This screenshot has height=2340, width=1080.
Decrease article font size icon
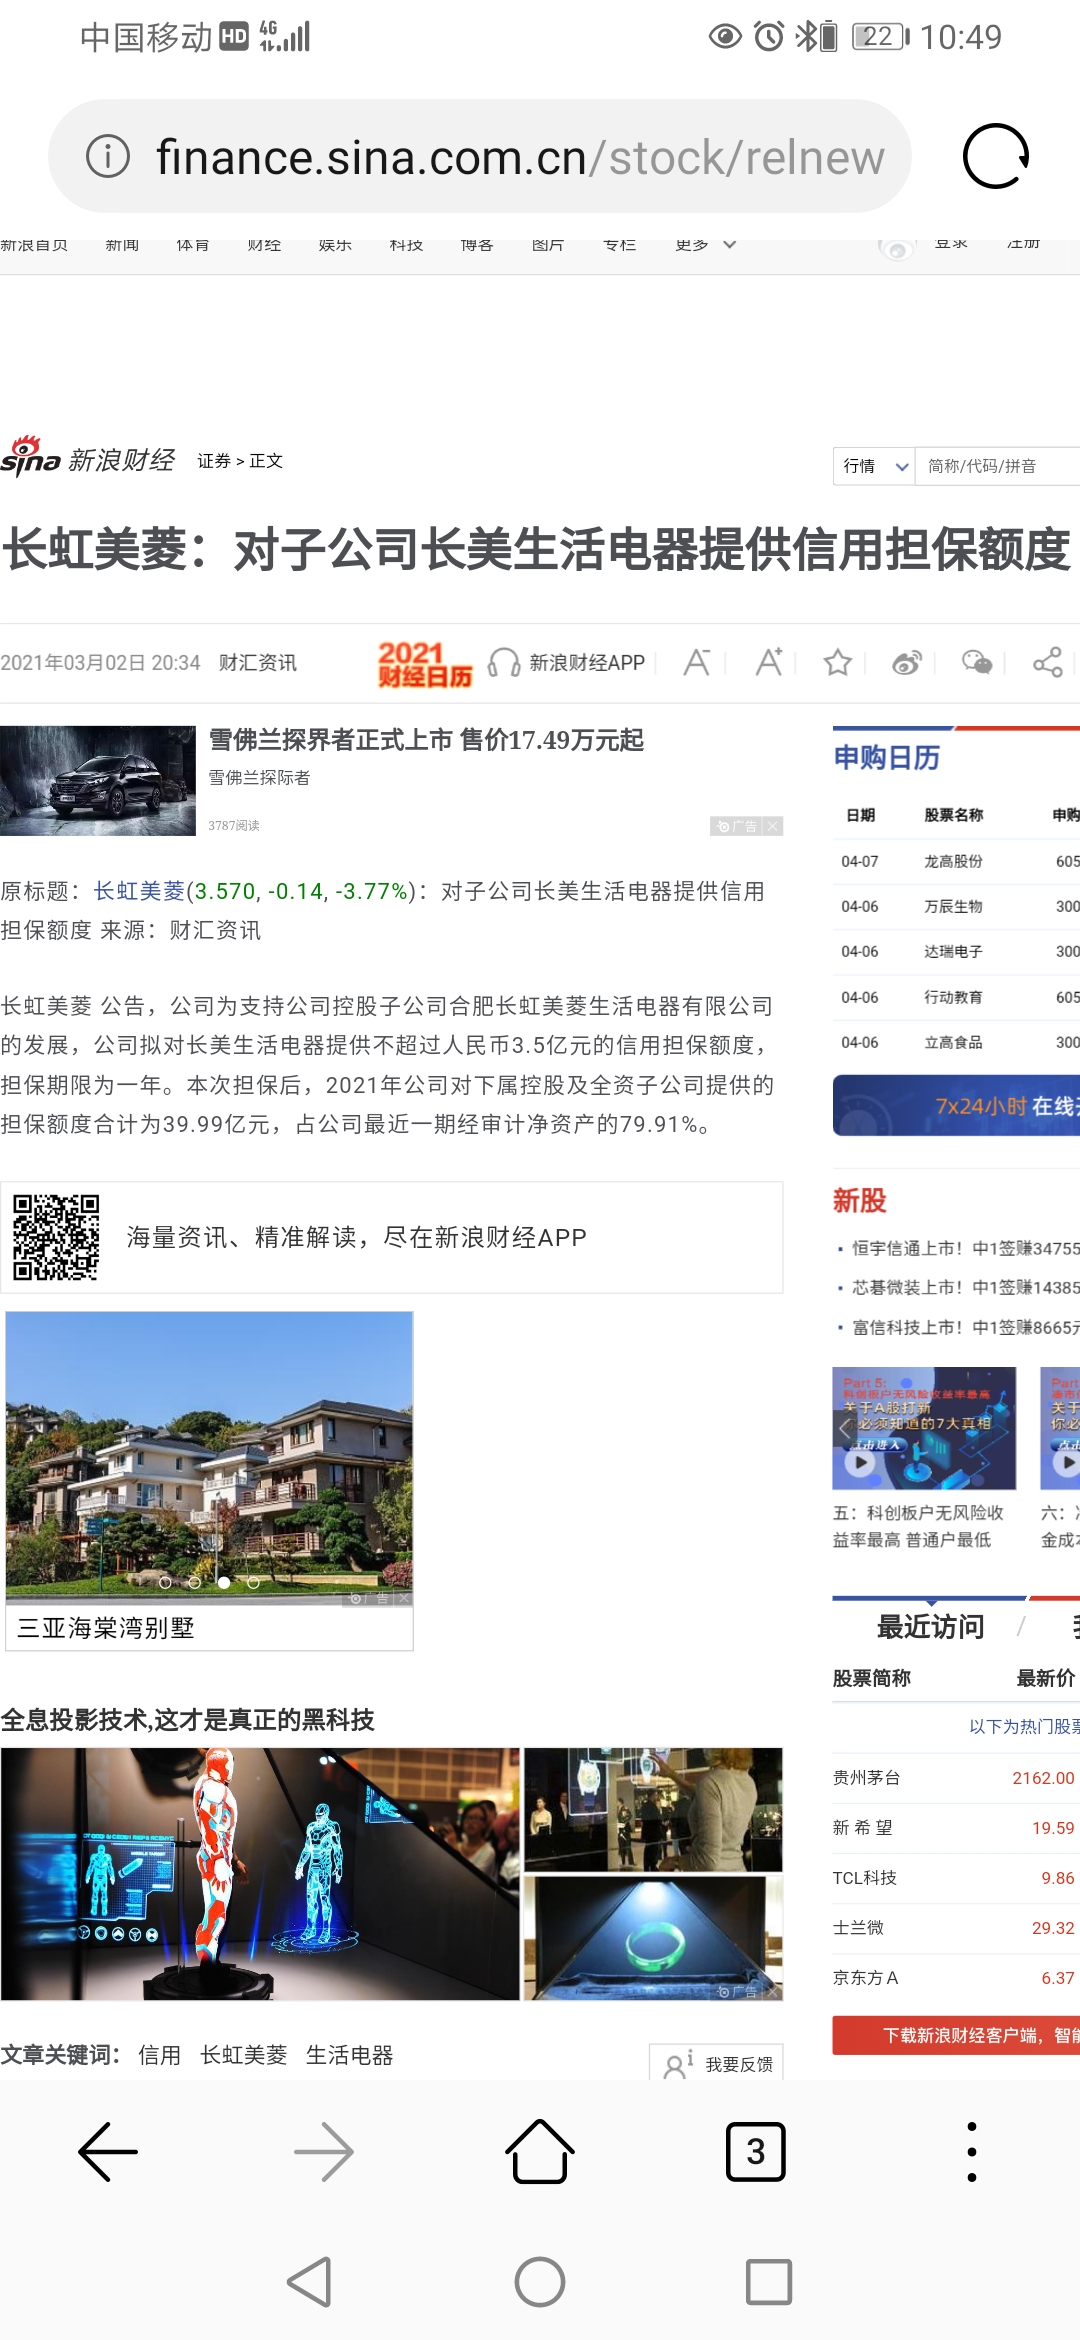[x=697, y=662]
